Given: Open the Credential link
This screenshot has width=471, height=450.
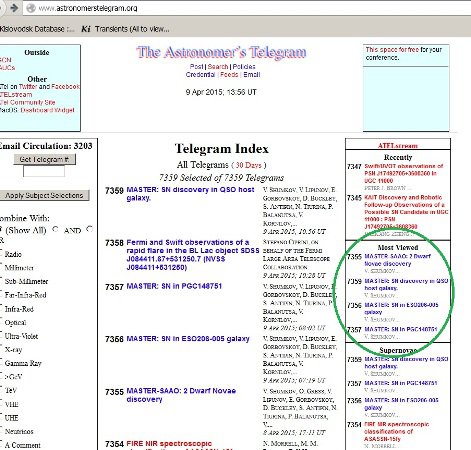Looking at the screenshot, I should (200, 75).
